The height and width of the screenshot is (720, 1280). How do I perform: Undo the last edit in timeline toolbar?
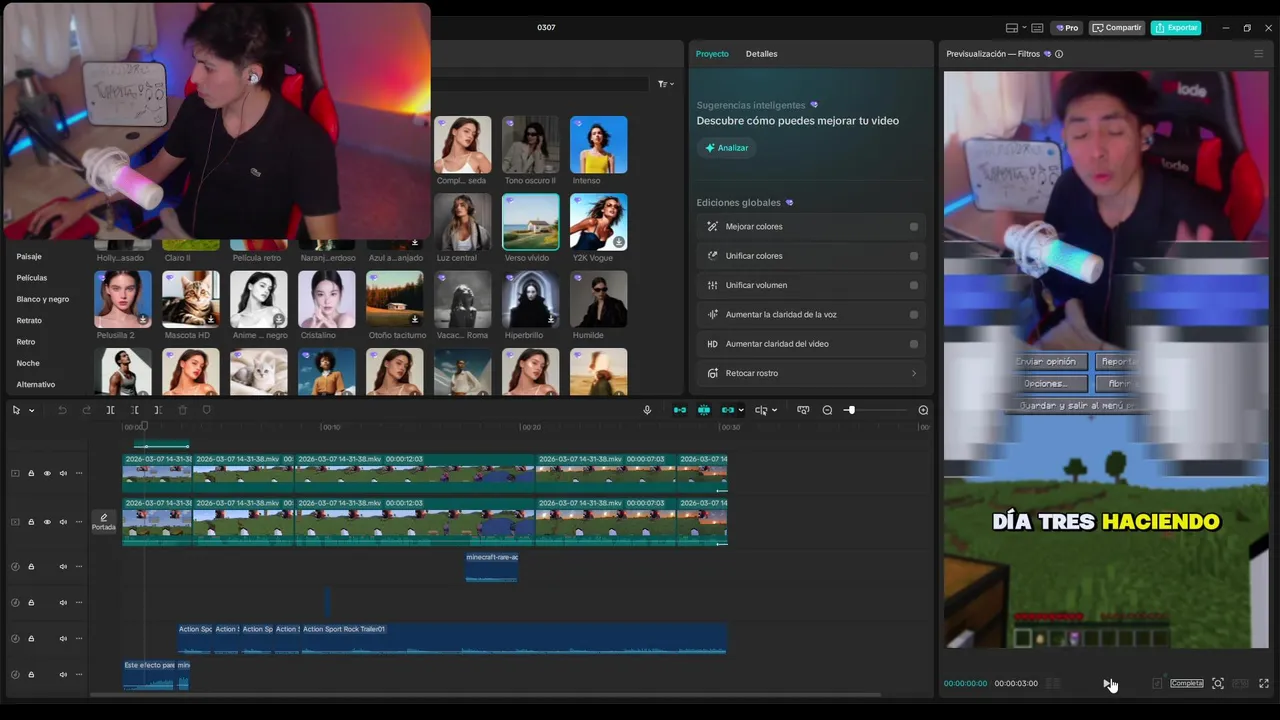click(x=62, y=410)
